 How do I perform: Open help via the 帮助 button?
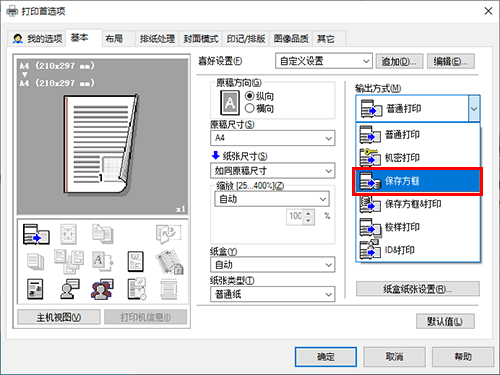(463, 357)
